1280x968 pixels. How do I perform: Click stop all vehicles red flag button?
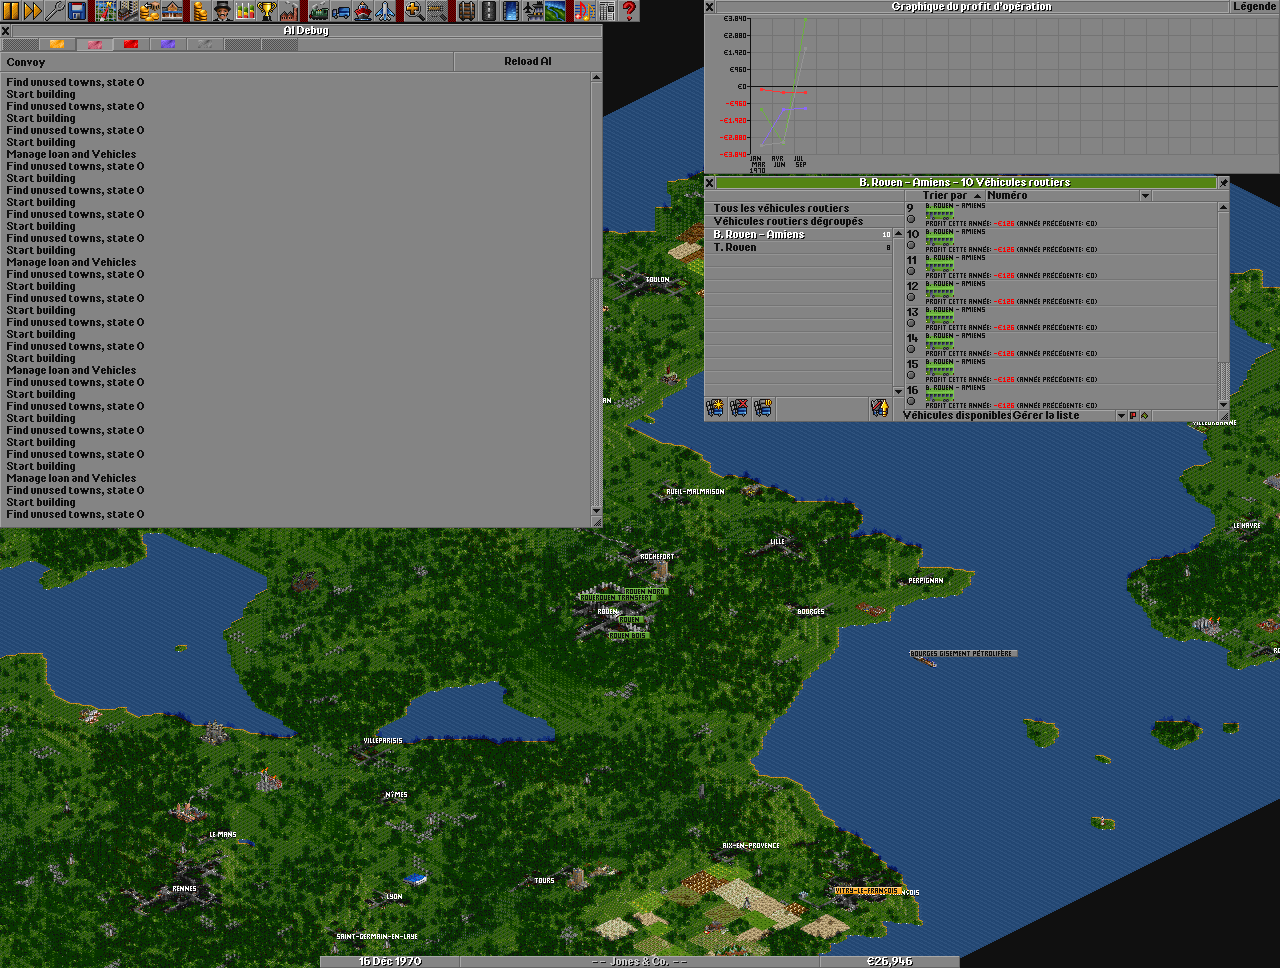[1133, 415]
